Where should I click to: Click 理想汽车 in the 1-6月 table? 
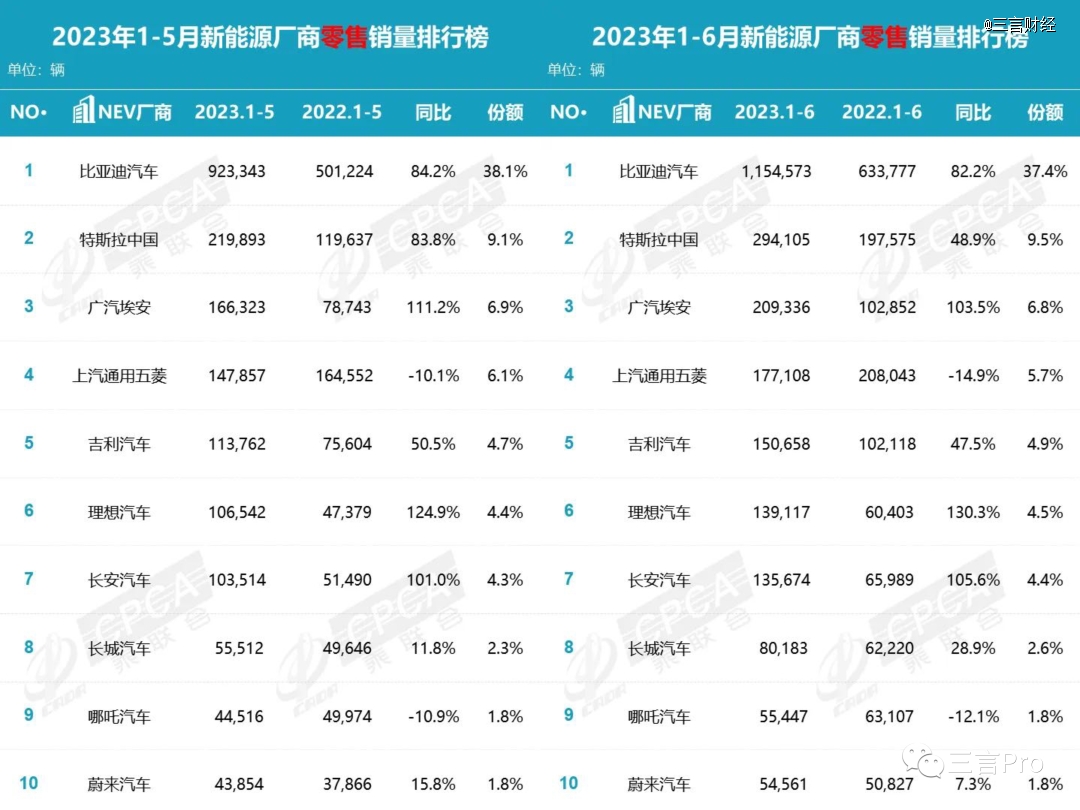click(x=659, y=512)
